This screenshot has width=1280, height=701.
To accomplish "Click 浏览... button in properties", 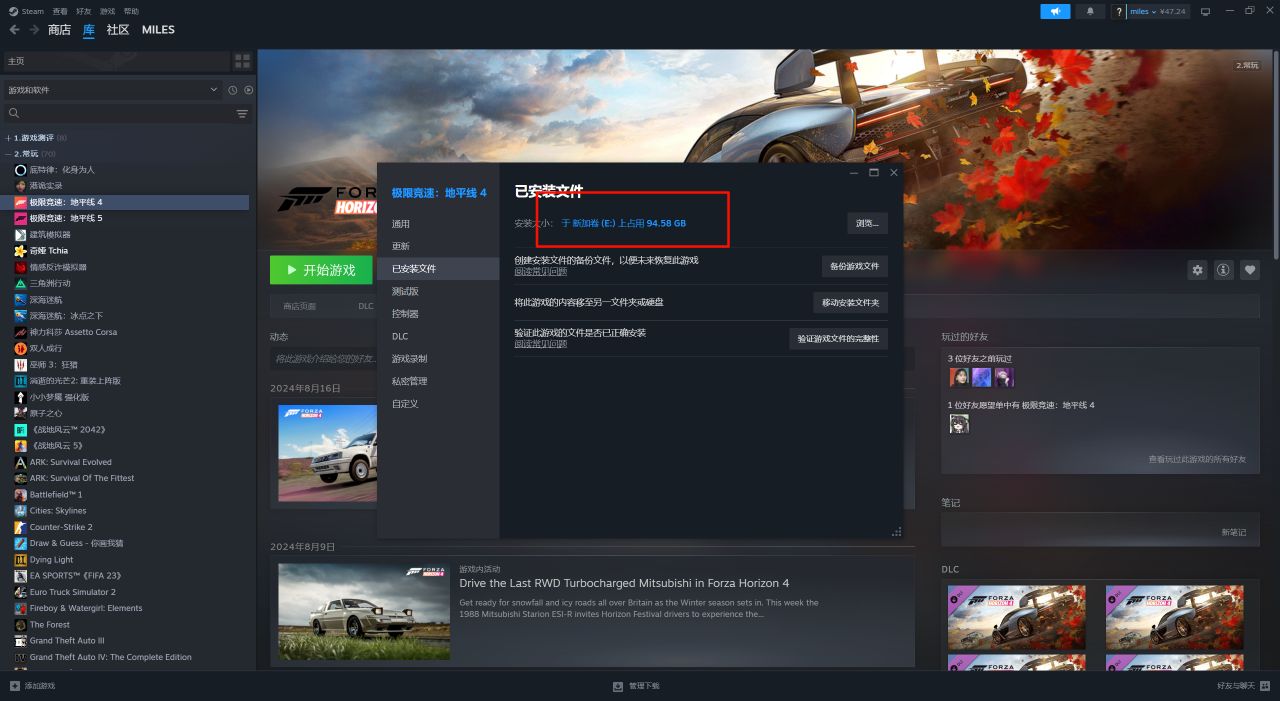I will [x=867, y=223].
